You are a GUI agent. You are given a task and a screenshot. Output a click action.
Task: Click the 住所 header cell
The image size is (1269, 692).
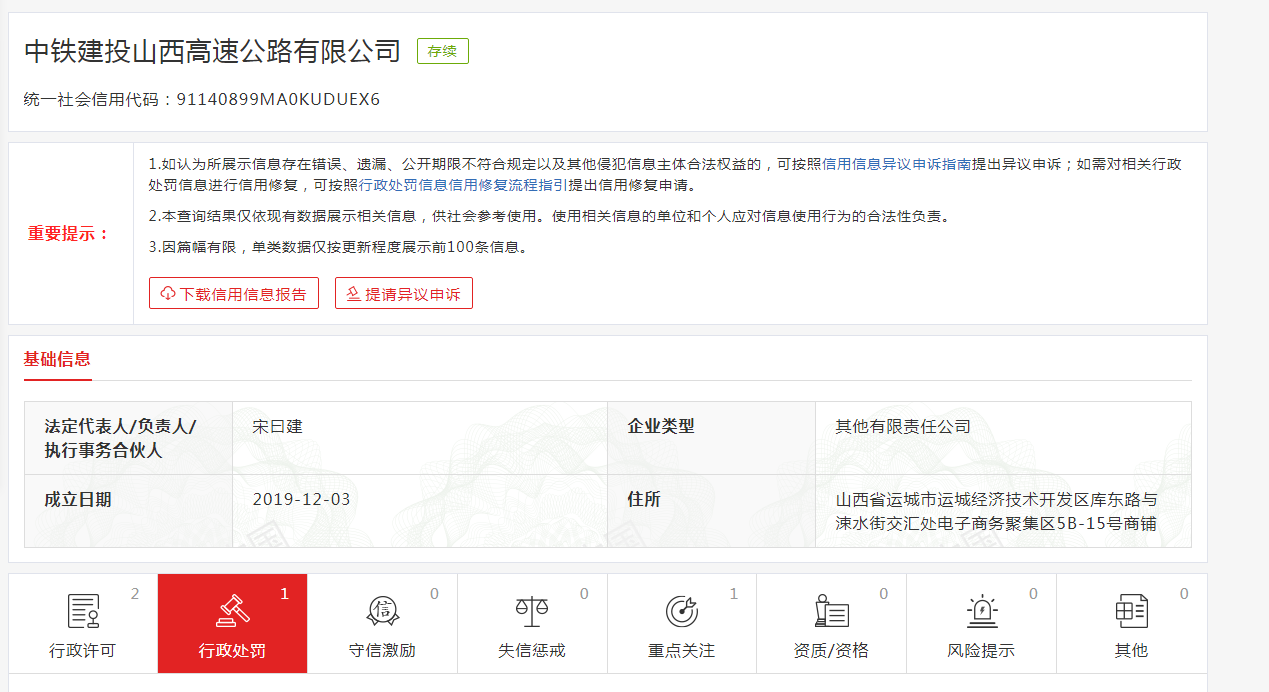click(711, 511)
